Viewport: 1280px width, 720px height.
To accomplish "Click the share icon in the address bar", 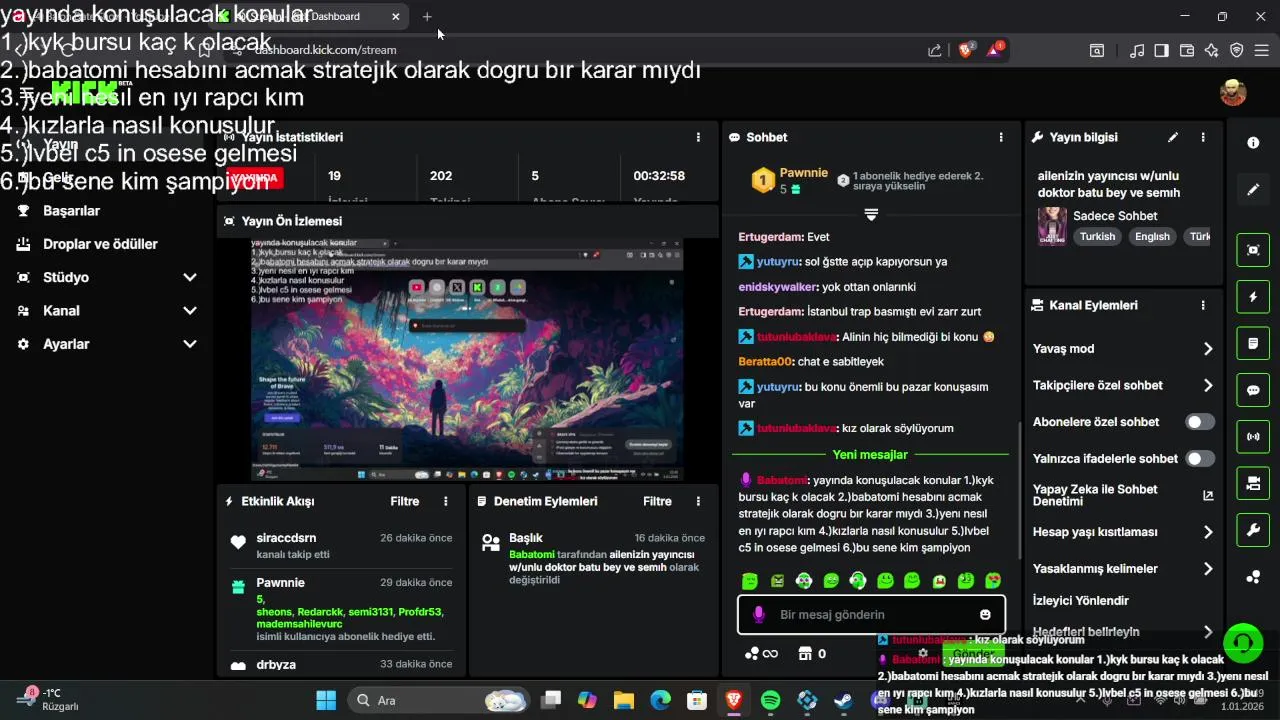I will [x=934, y=50].
